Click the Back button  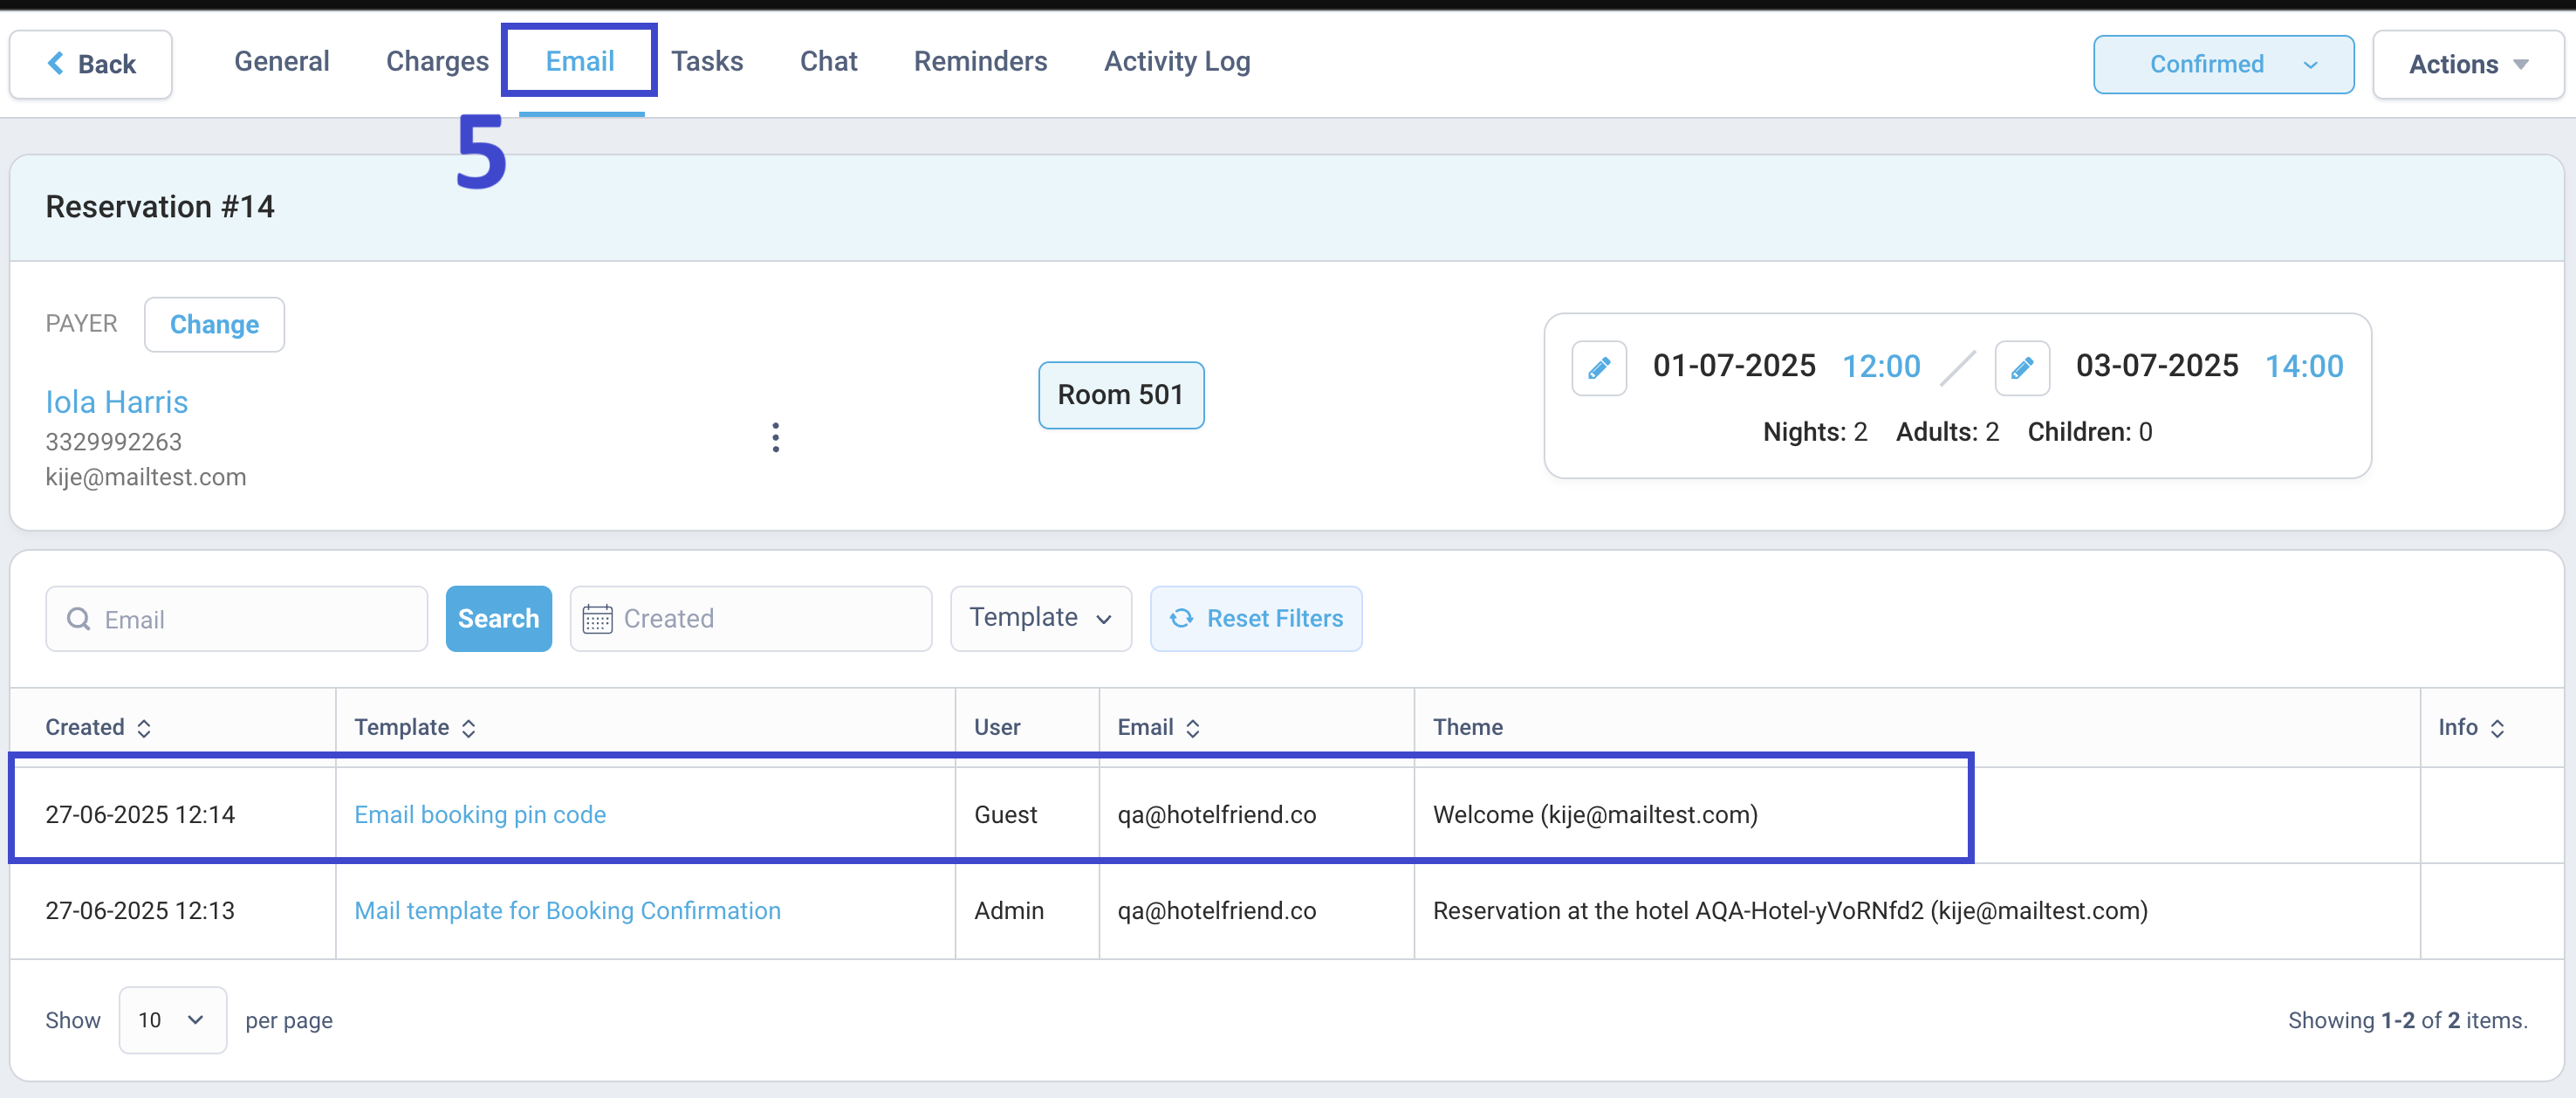pos(91,64)
